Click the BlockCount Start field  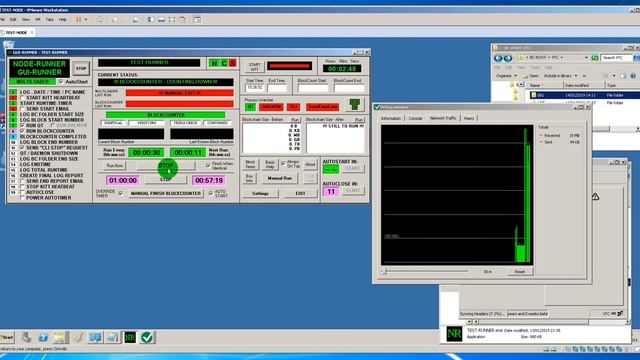click(313, 88)
